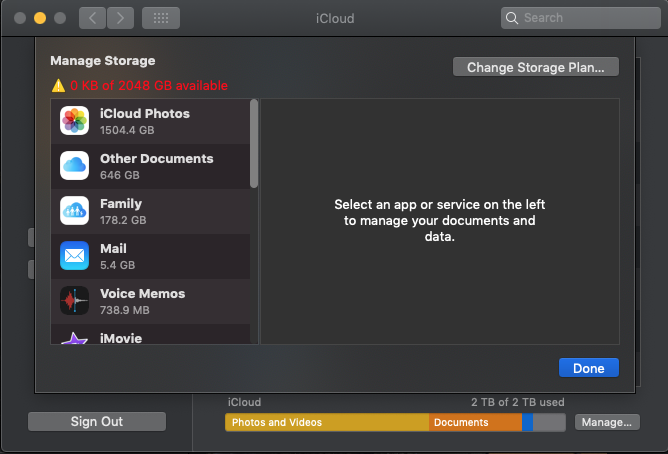Click the Family sharing icon

click(x=75, y=210)
